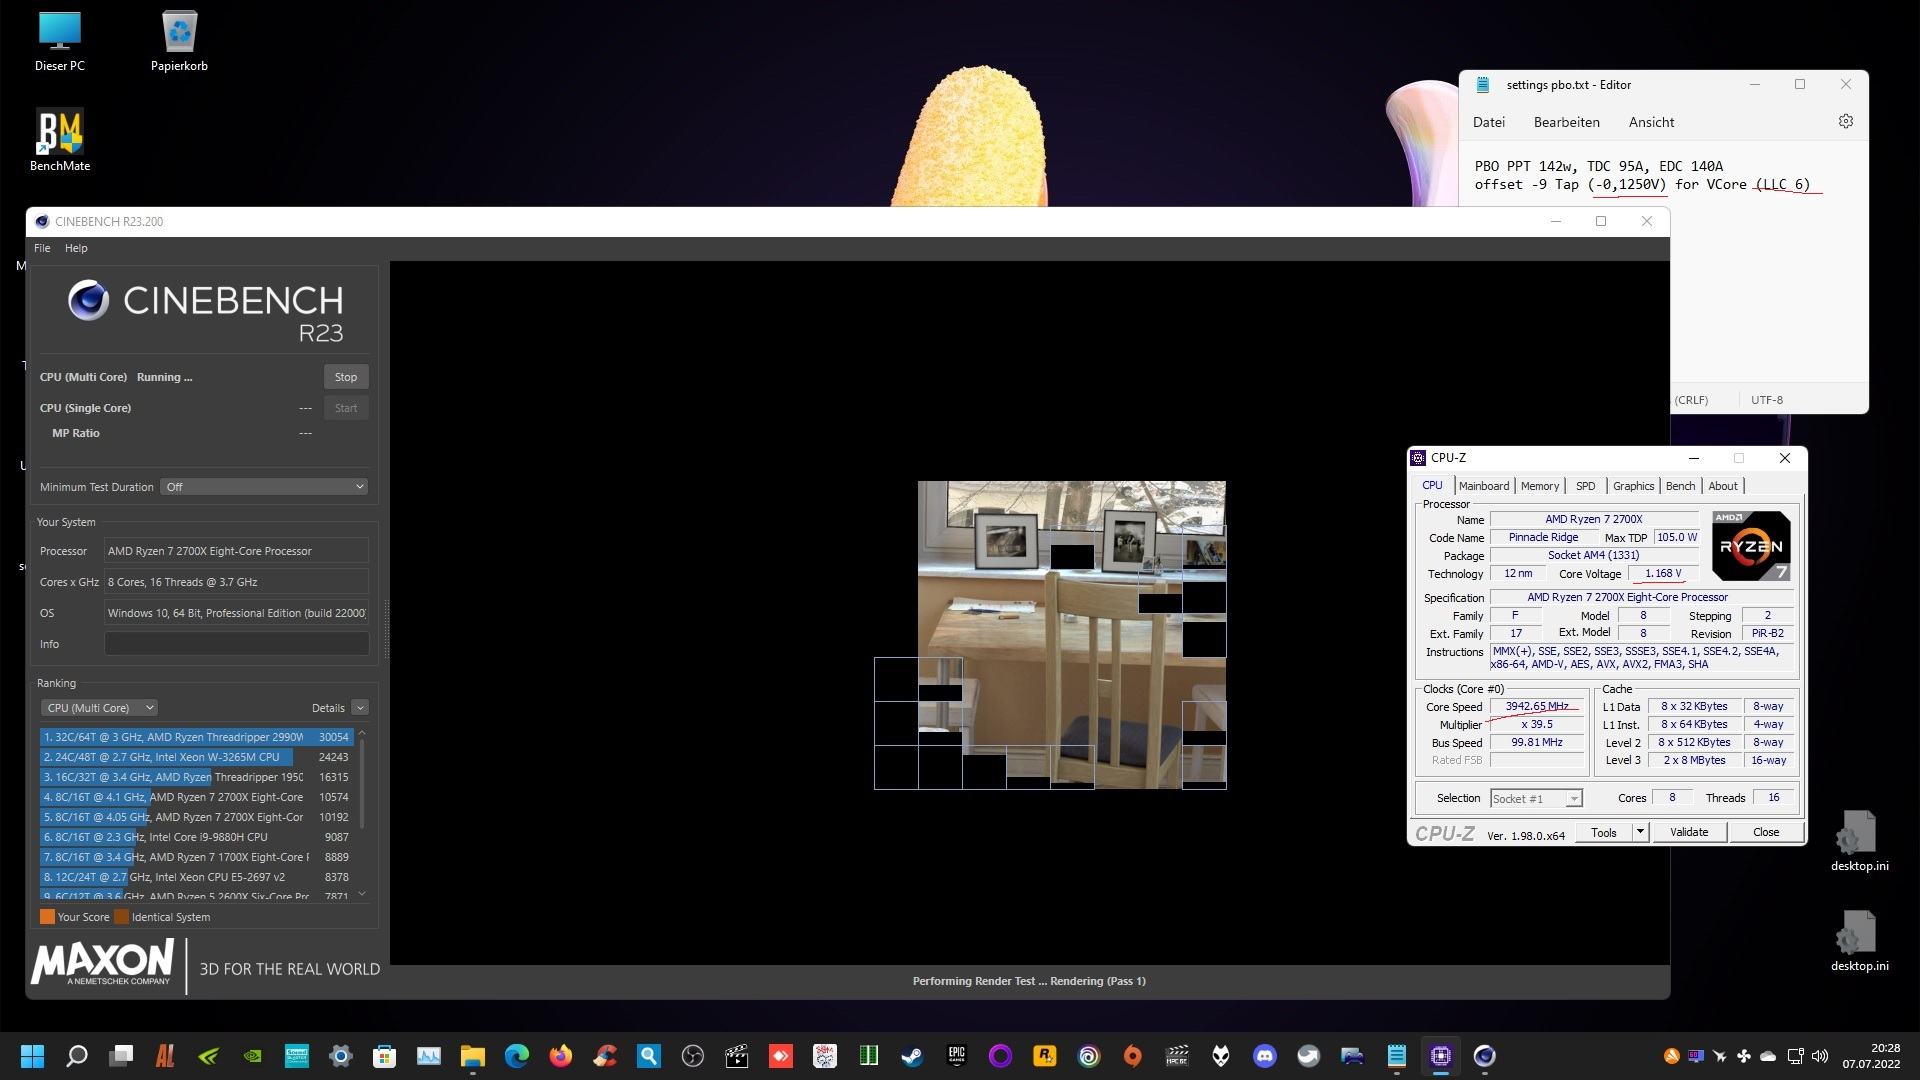Image resolution: width=1920 pixels, height=1080 pixels.
Task: Expand the ranking Details chevron
Action: click(x=360, y=708)
